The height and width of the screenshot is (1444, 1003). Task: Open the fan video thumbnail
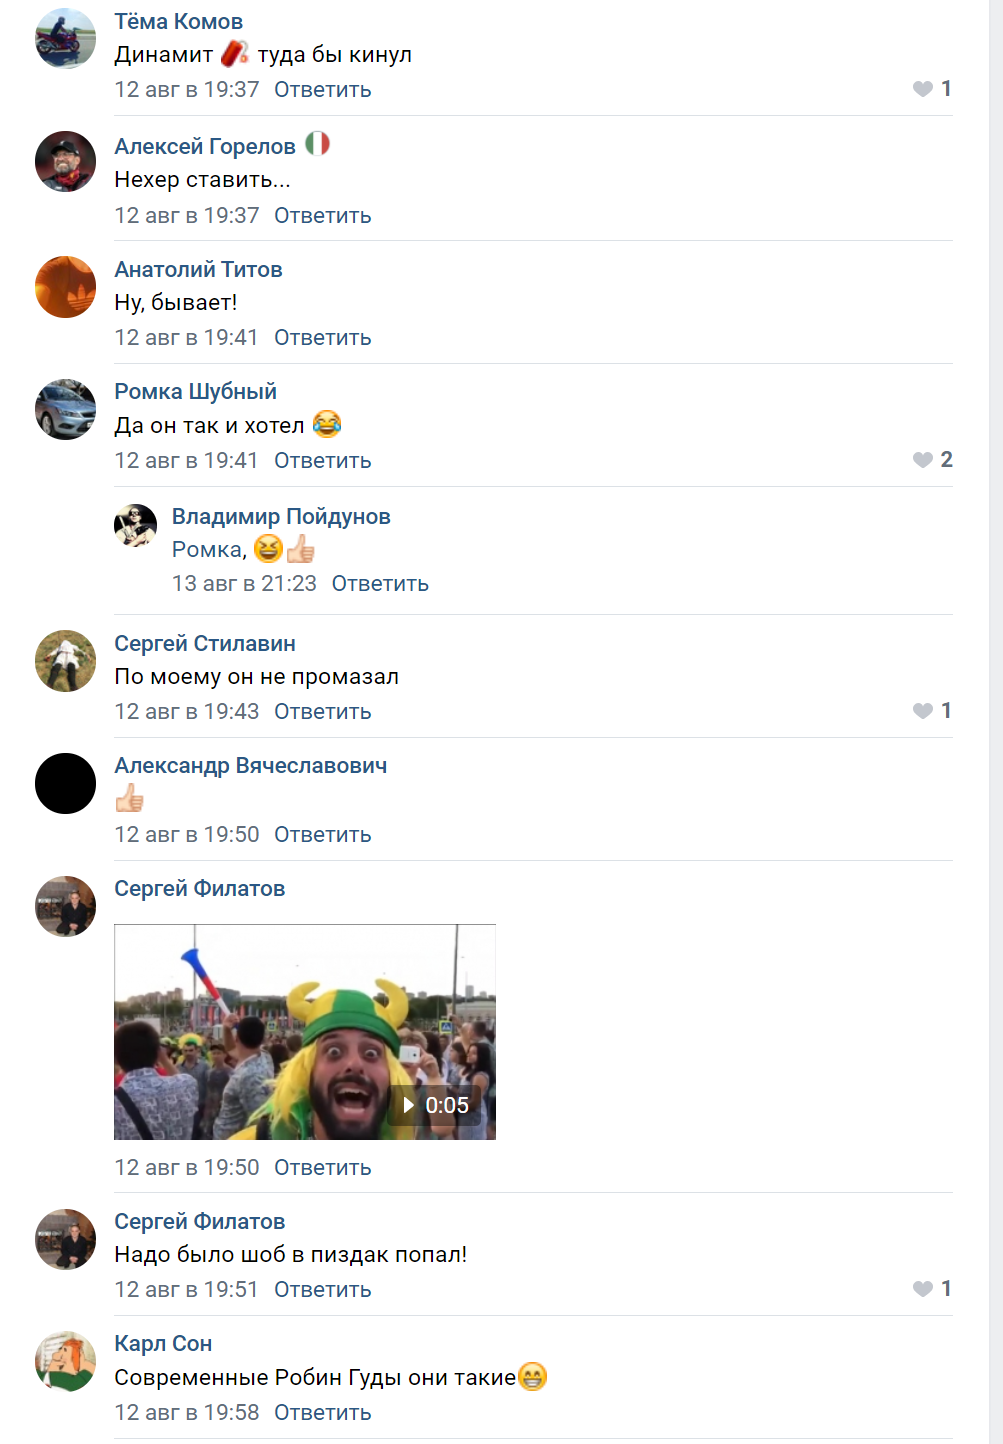[x=305, y=1032]
